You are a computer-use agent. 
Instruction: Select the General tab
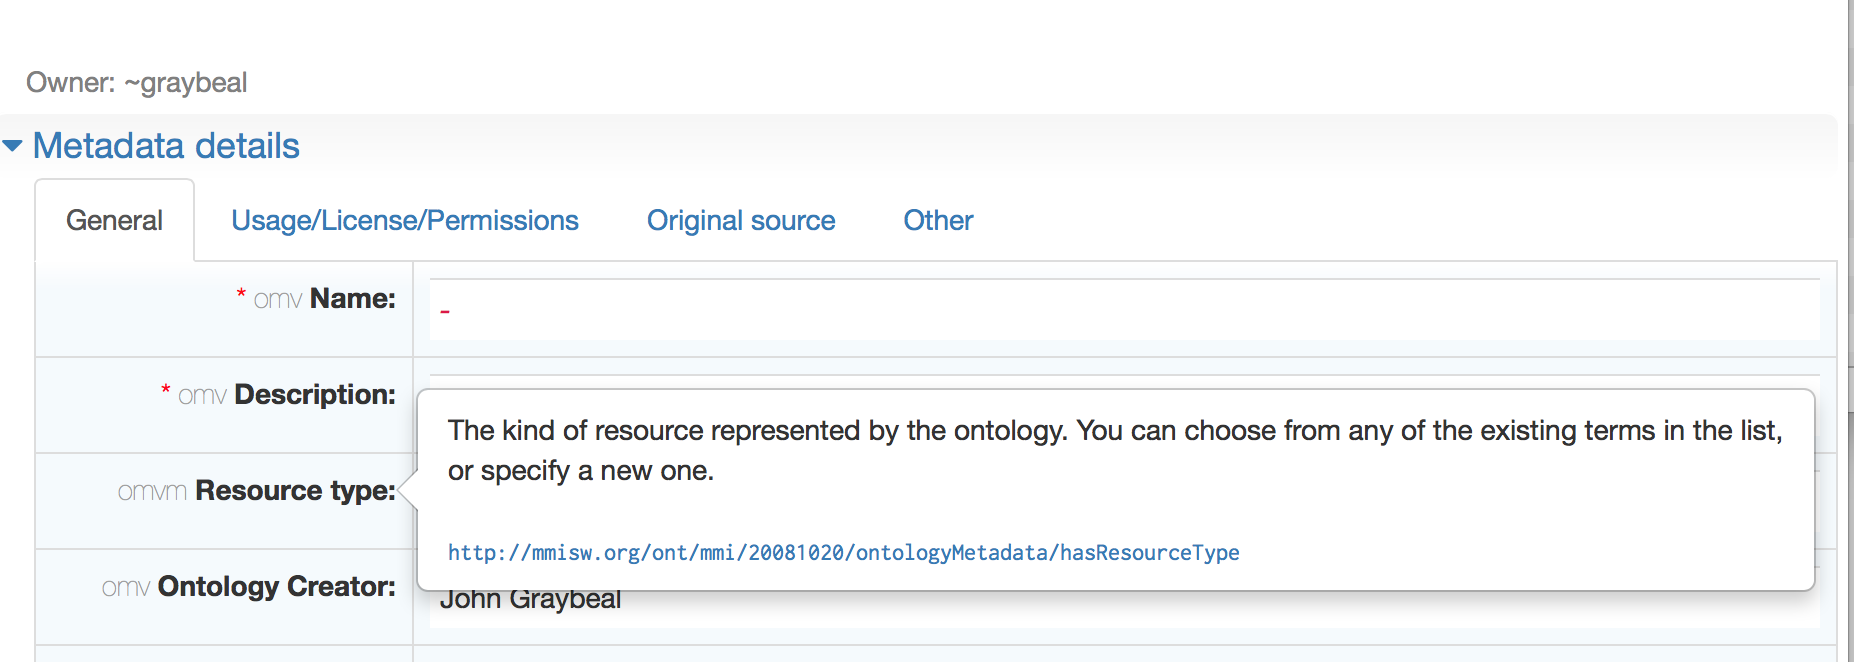point(114,220)
